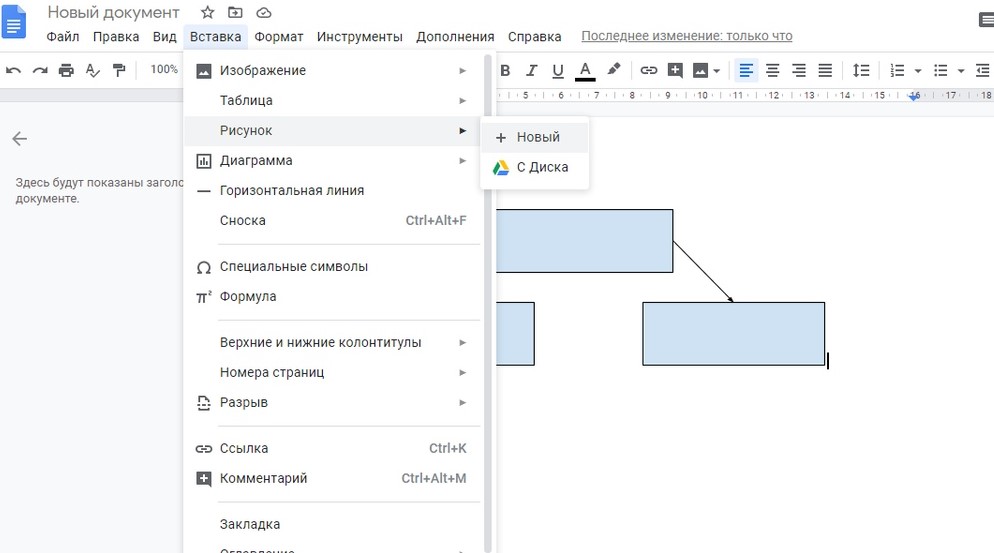Collapse outline with the back arrow
Screen dimensions: 994x553
point(19,139)
